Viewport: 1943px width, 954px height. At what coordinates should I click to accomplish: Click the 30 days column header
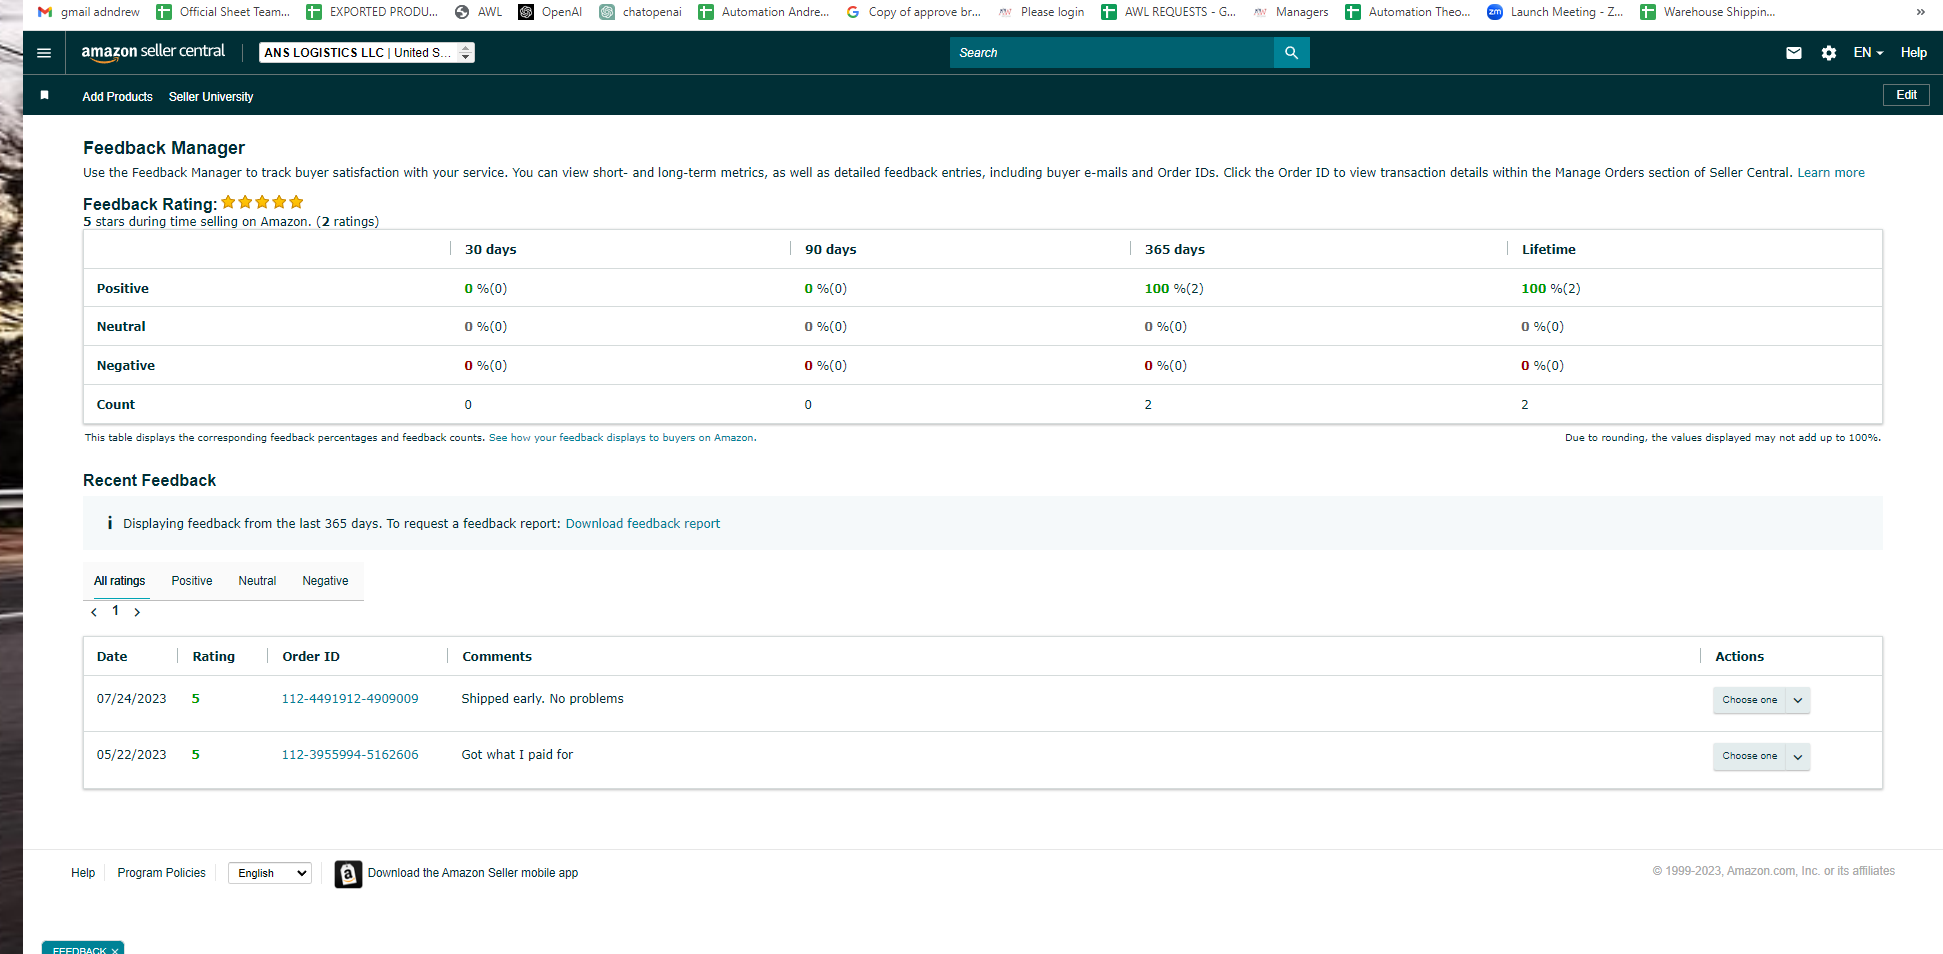click(491, 250)
